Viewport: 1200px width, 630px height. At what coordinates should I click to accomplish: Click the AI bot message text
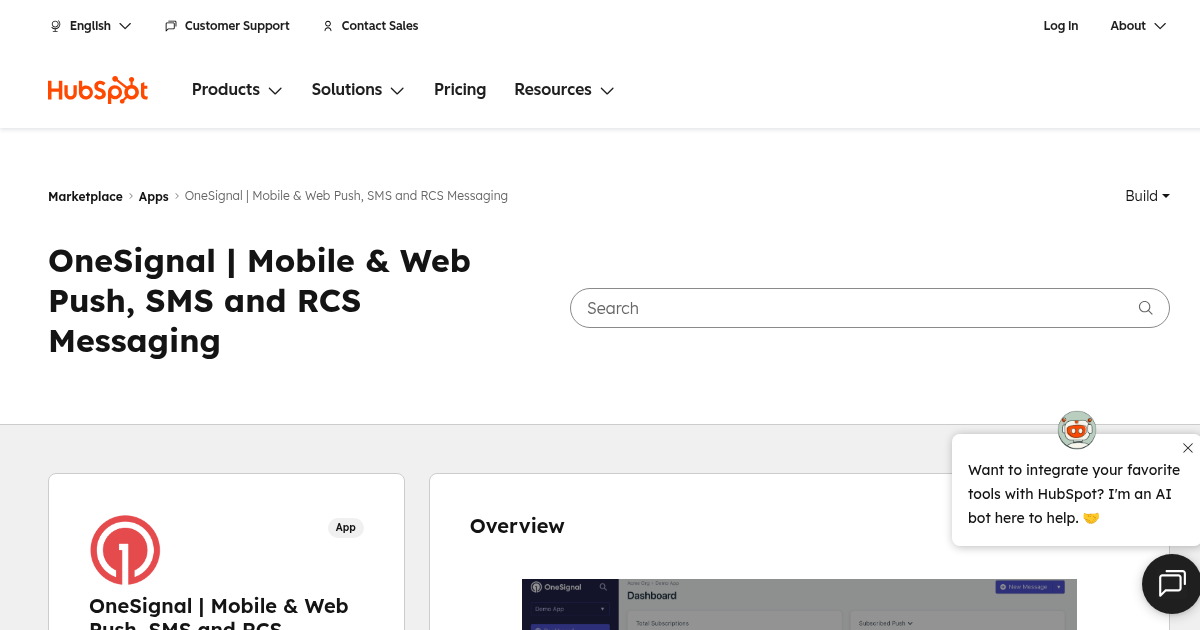(x=1074, y=494)
